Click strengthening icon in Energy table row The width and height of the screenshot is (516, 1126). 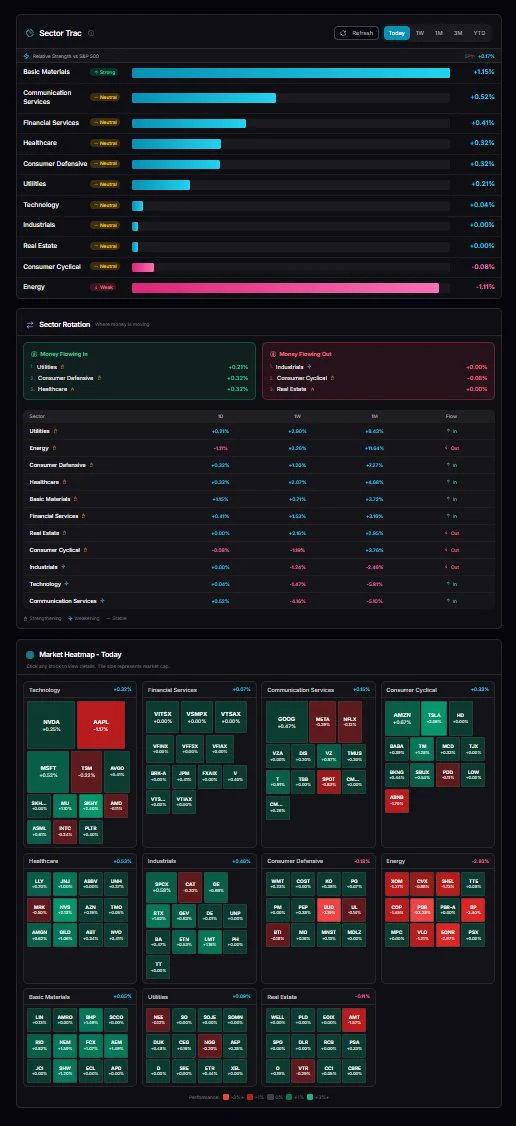[x=55, y=448]
